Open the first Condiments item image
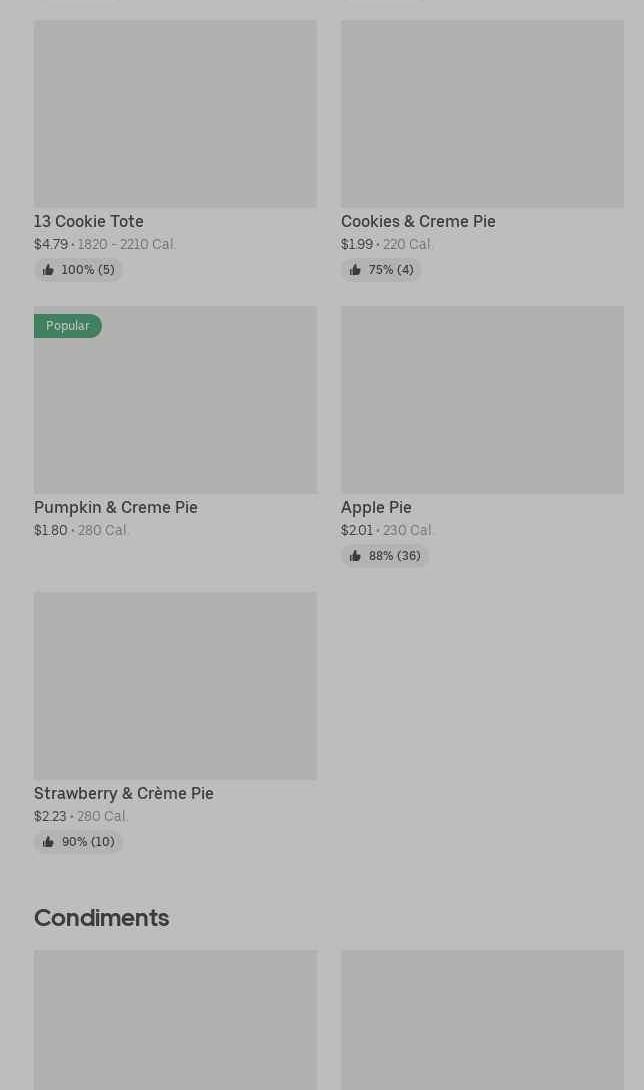The height and width of the screenshot is (1090, 644). click(175, 1020)
